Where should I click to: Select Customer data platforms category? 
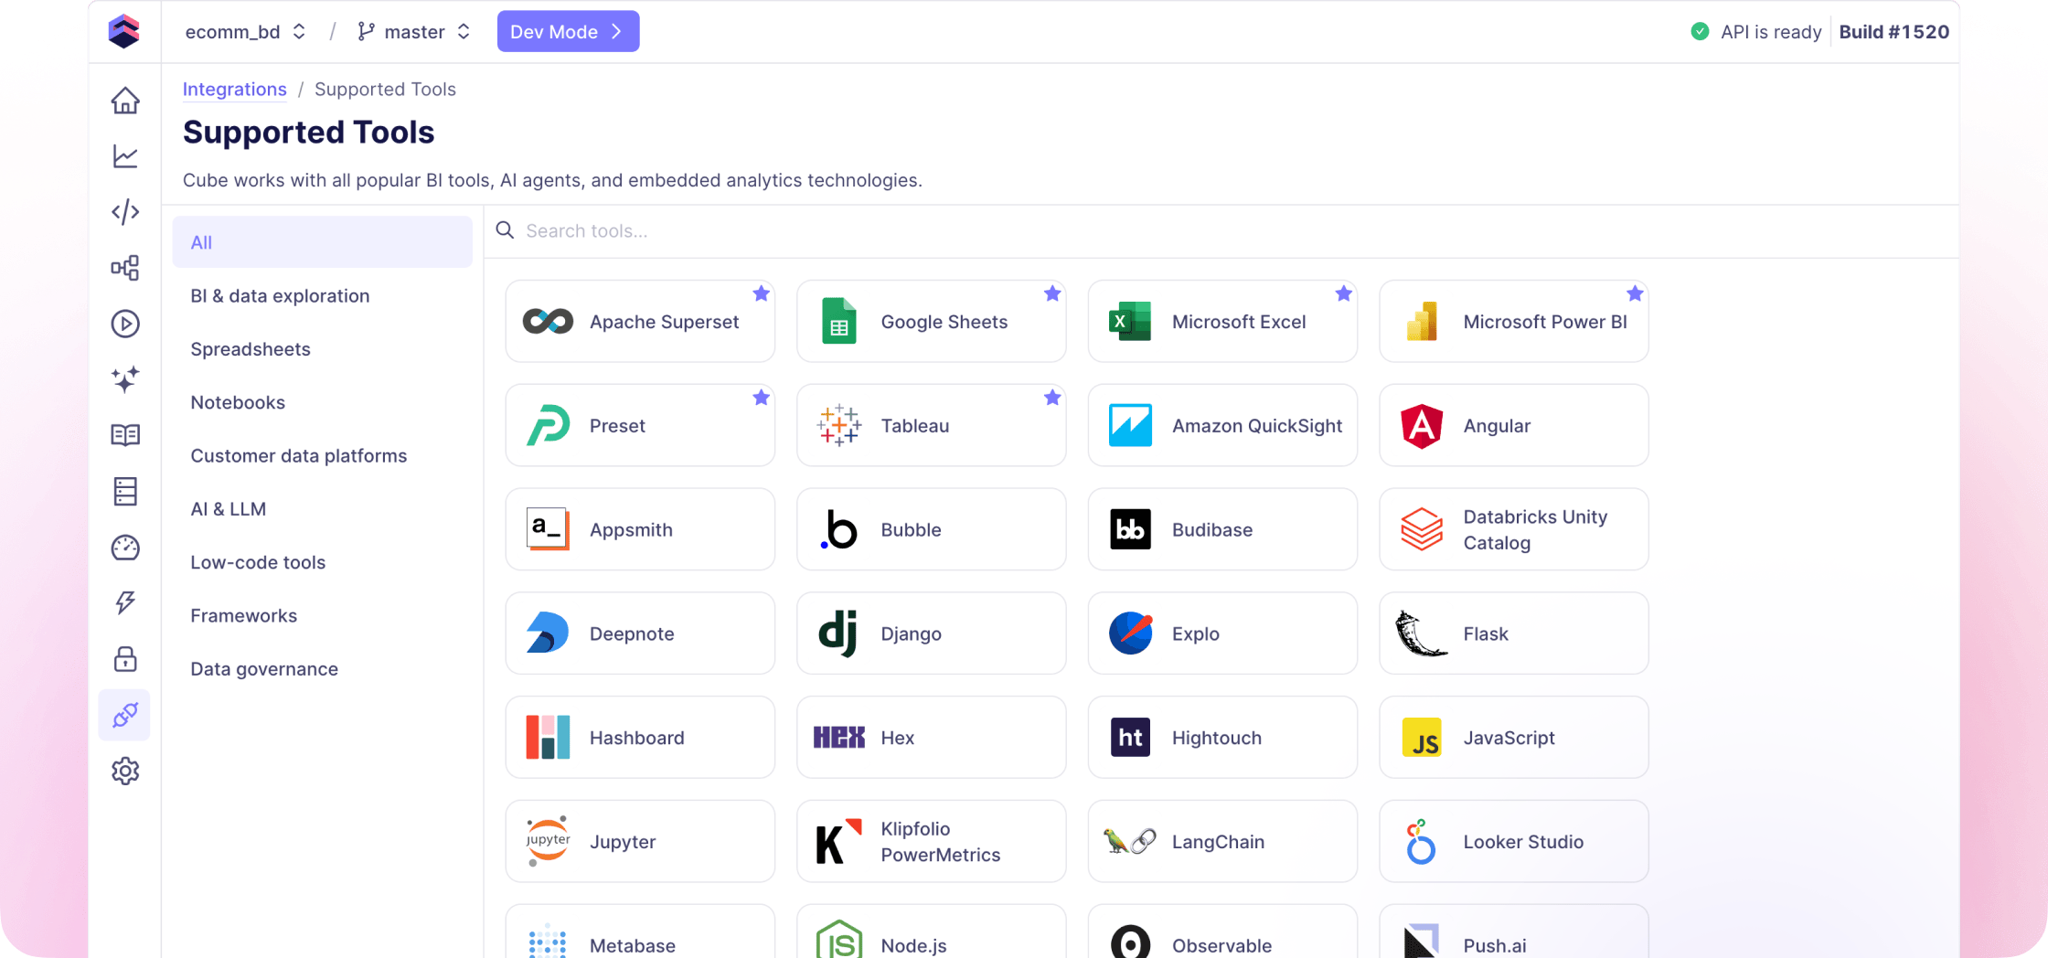click(x=322, y=455)
